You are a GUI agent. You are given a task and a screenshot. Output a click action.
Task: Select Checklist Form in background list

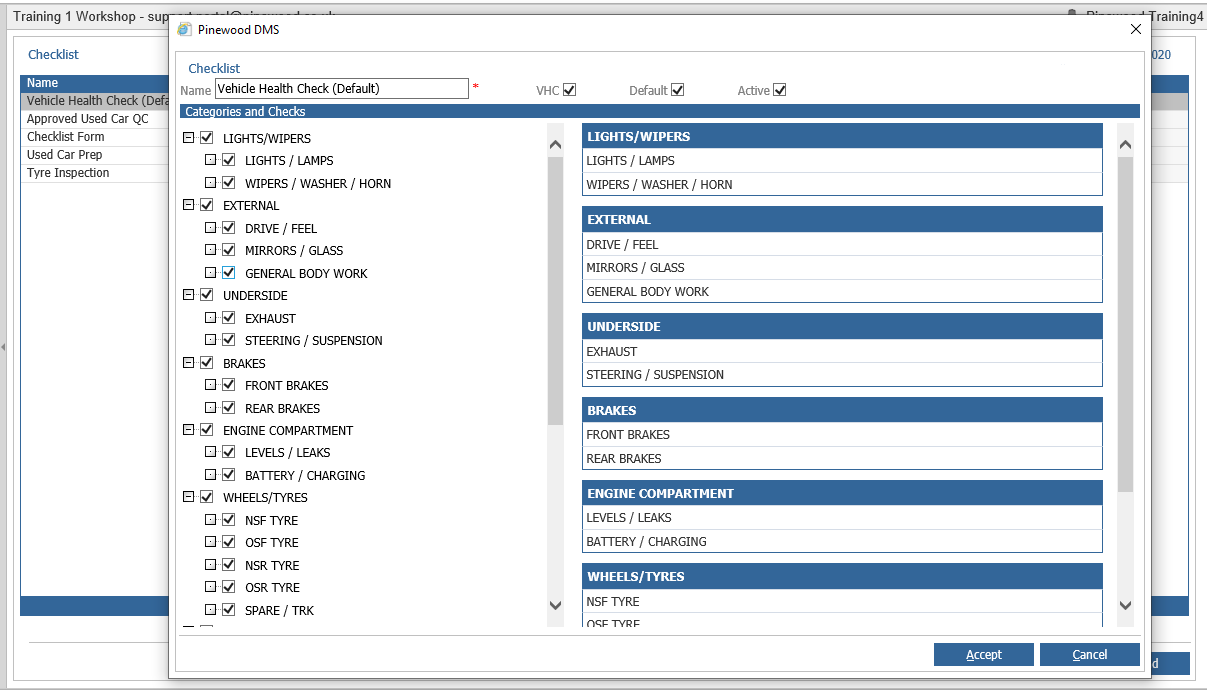65,137
